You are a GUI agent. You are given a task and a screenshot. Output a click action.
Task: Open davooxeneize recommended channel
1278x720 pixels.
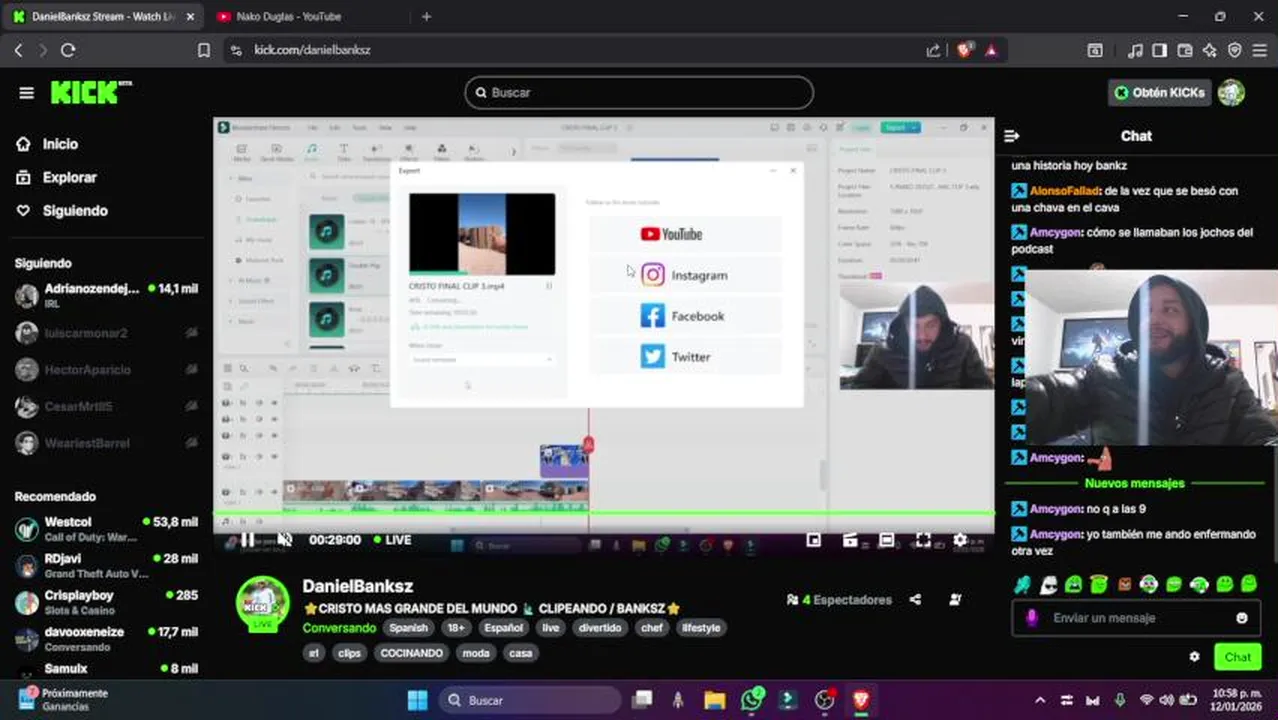[x=106, y=639]
